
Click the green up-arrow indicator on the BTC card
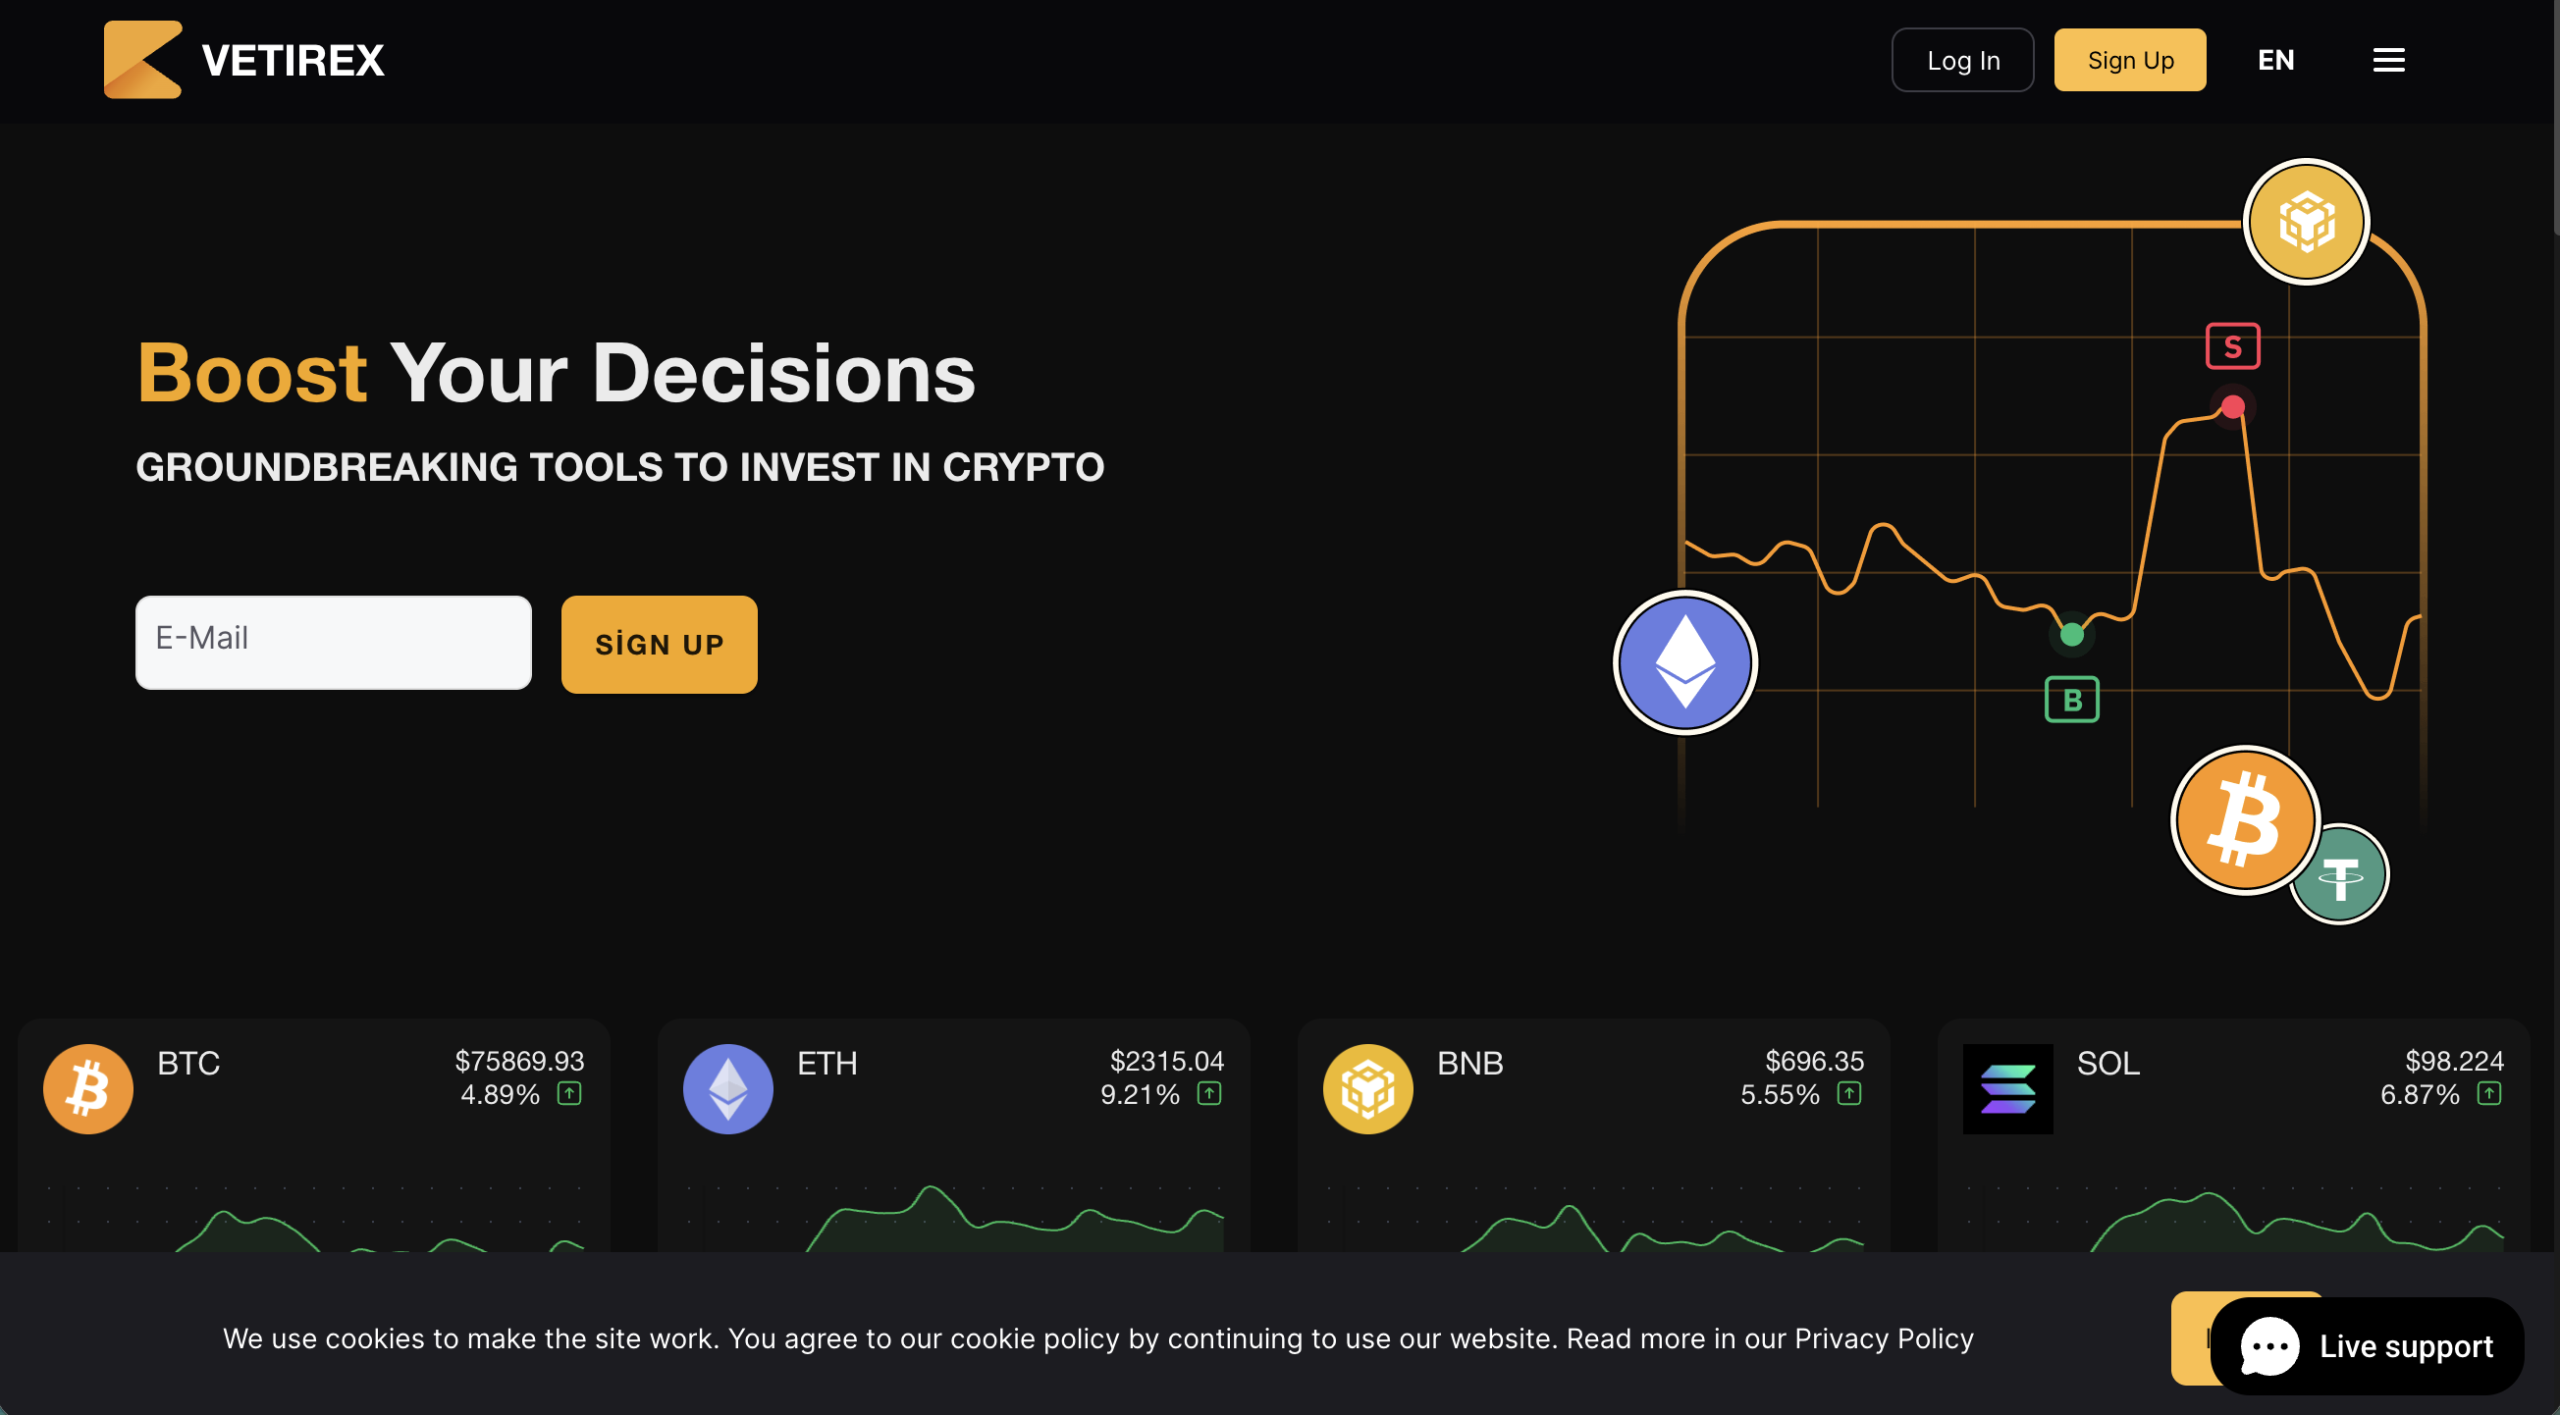570,1093
